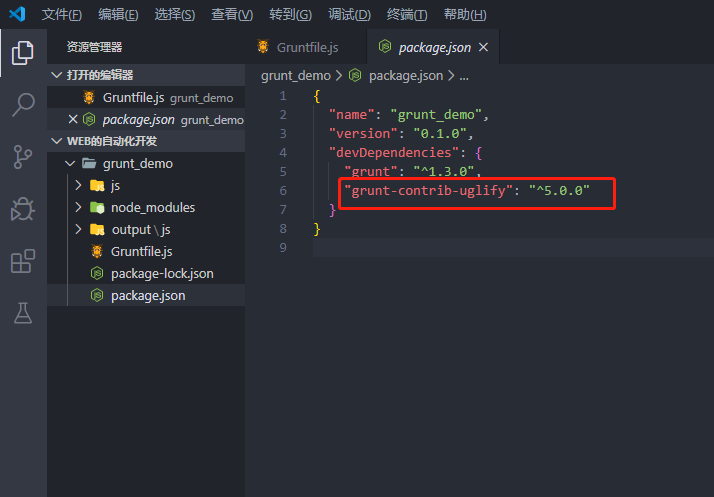Select package.json in open editors list
This screenshot has width=714, height=497.
(x=146, y=119)
